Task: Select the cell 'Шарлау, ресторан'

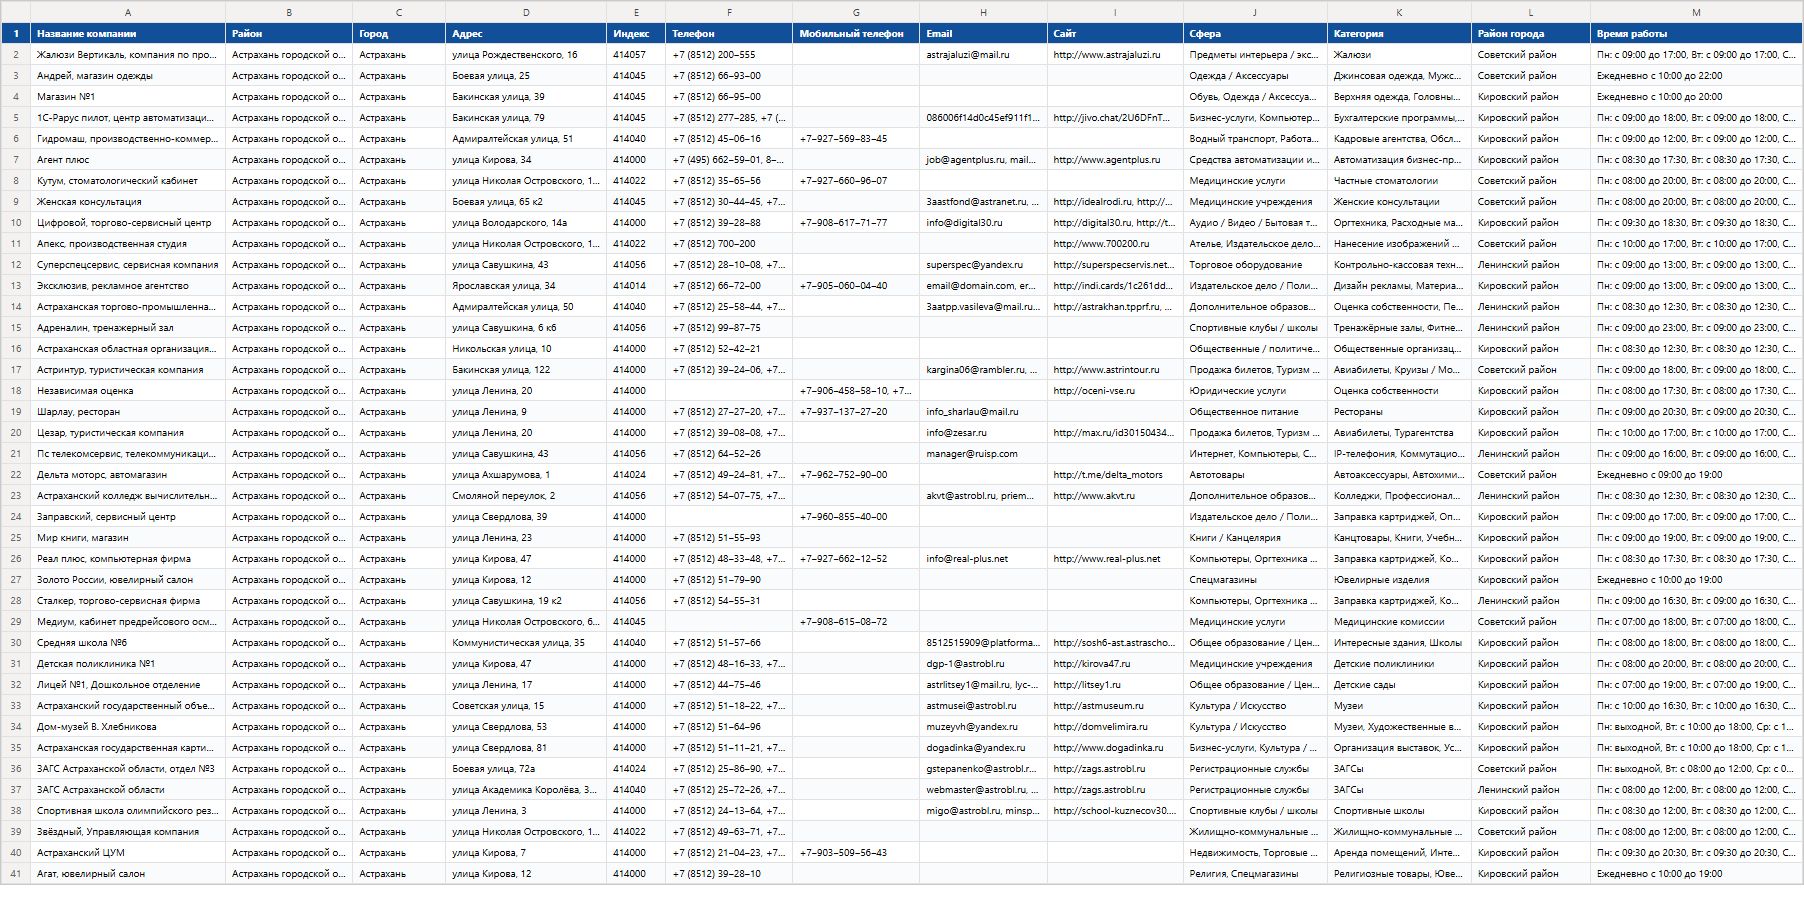Action: click(x=128, y=412)
